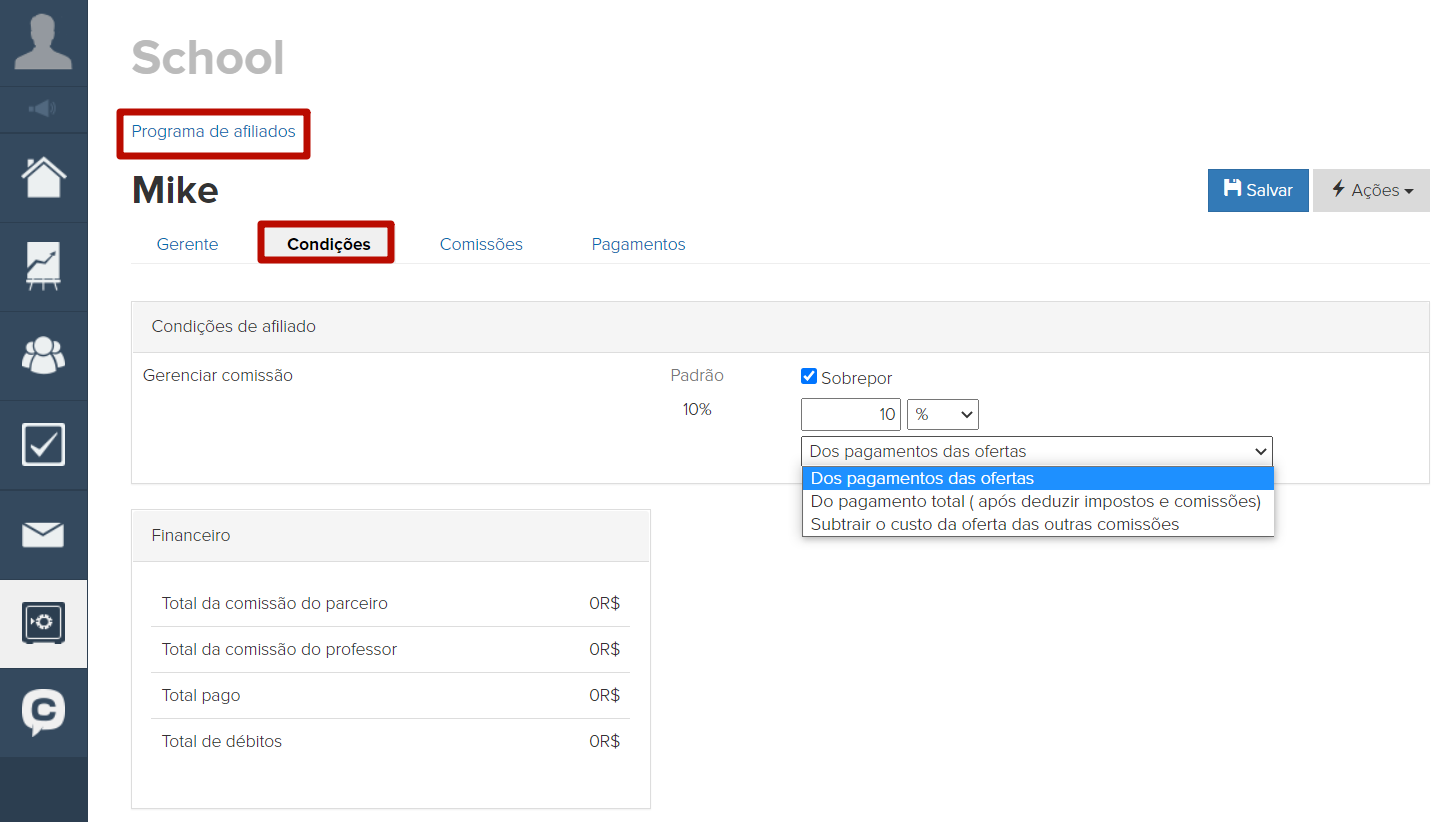Open the user profile avatar icon
The width and height of the screenshot is (1455, 822).
point(43,42)
